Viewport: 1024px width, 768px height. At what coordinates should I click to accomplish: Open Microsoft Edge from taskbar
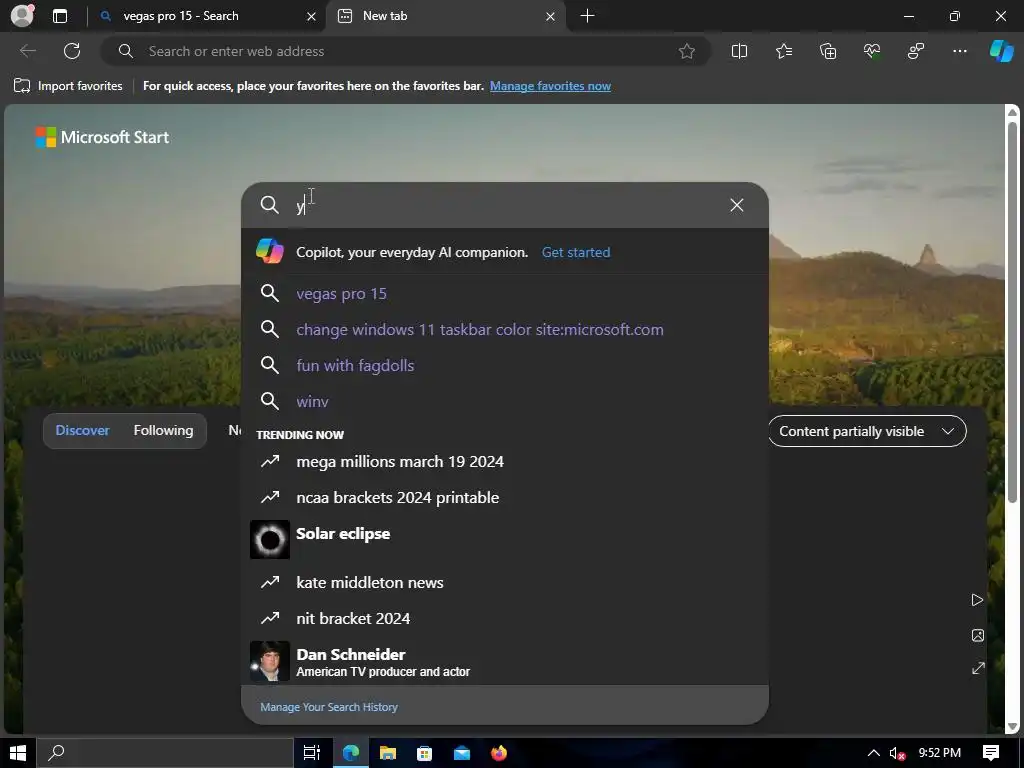(351, 753)
